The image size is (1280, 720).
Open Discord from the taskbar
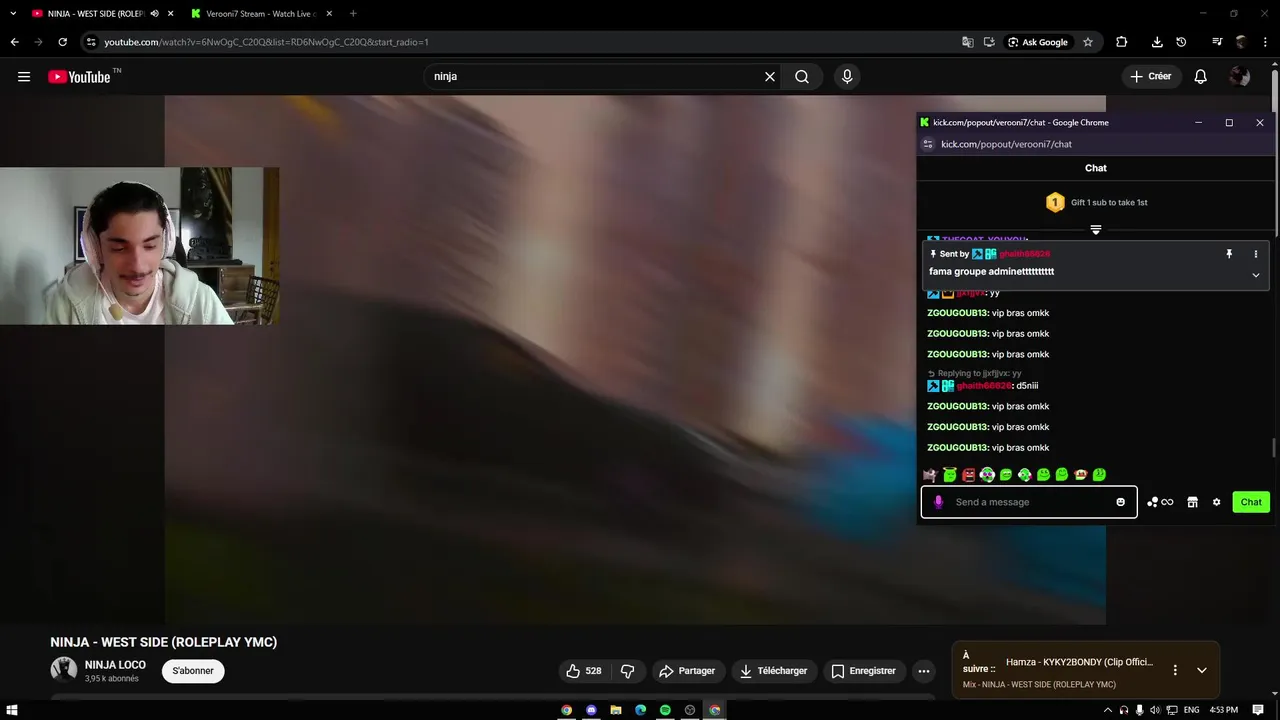591,710
